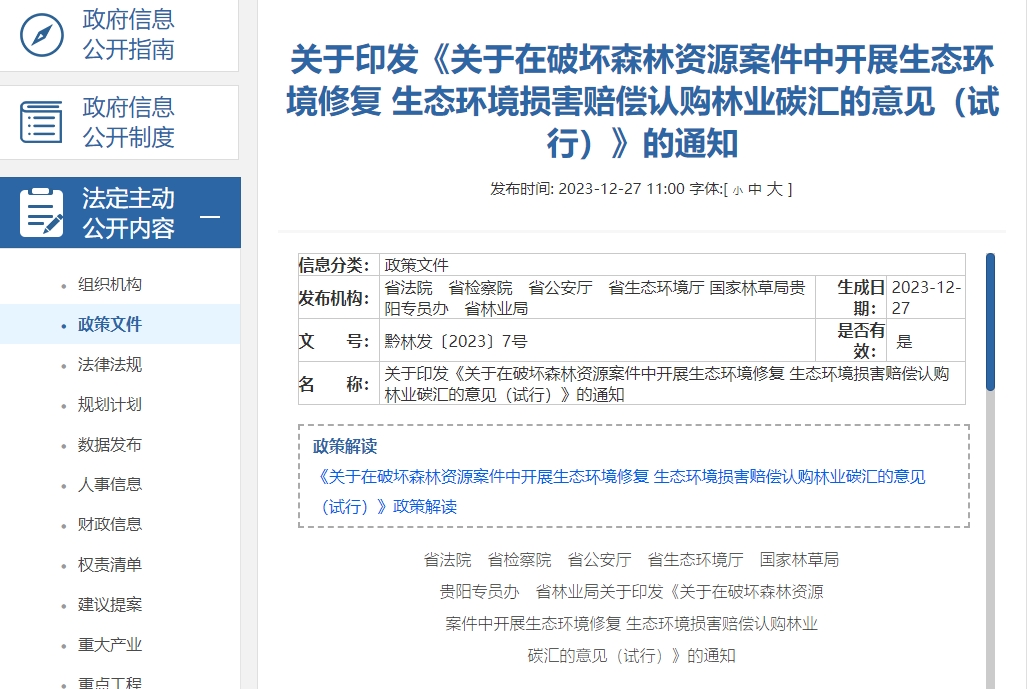Viewport: 1027px width, 689px height.
Task: Select 法定主动公开内容 header text
Action: 128,213
